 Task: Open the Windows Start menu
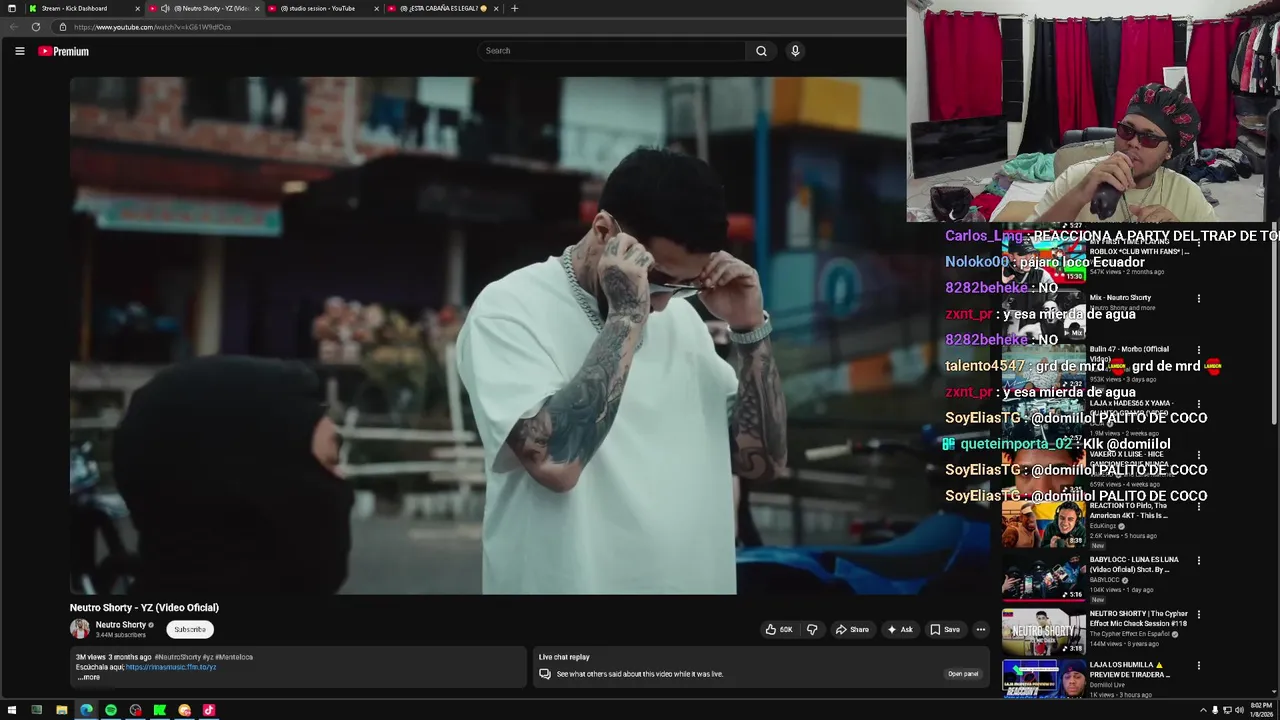coord(12,710)
